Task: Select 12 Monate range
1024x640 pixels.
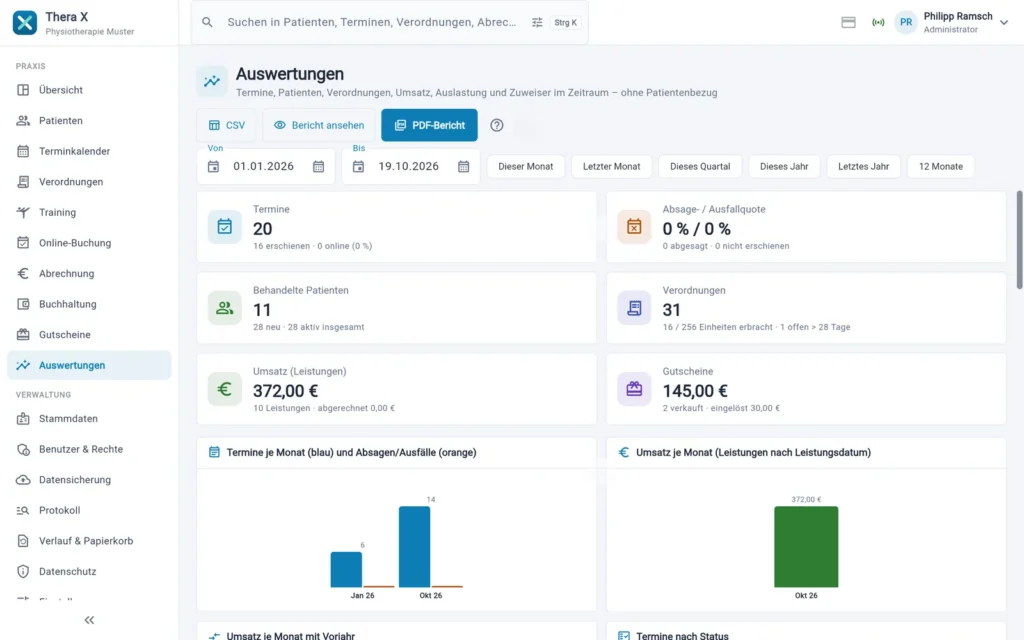Action: click(x=941, y=167)
